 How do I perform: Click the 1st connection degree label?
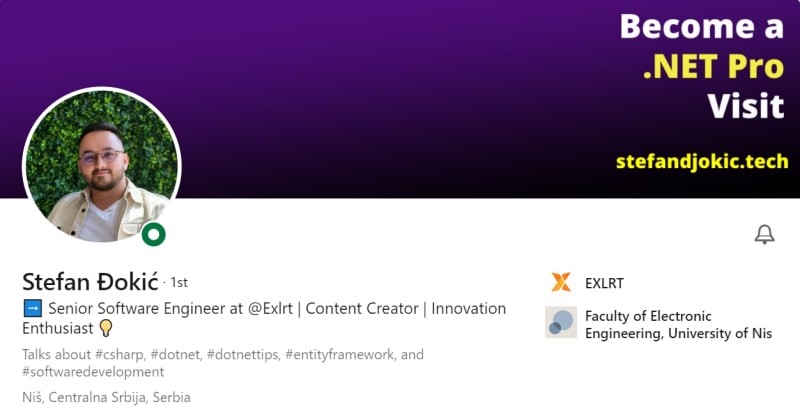(x=179, y=283)
